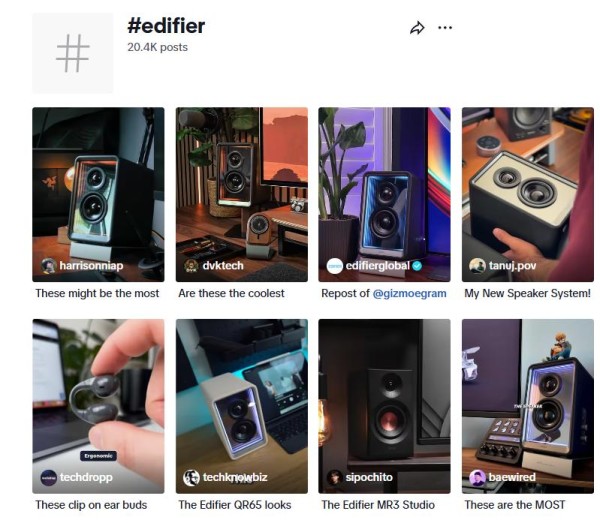This screenshot has height=523, width=600.
Task: Open the three-dots more options menu
Action: click(445, 28)
